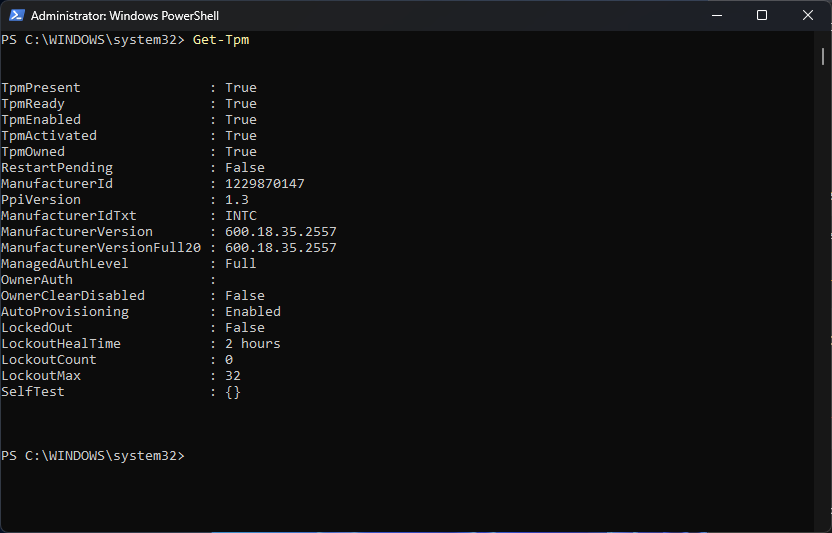Click the RestartPending property label
Screen dimensions: 832x533
pyautogui.click(x=57, y=168)
